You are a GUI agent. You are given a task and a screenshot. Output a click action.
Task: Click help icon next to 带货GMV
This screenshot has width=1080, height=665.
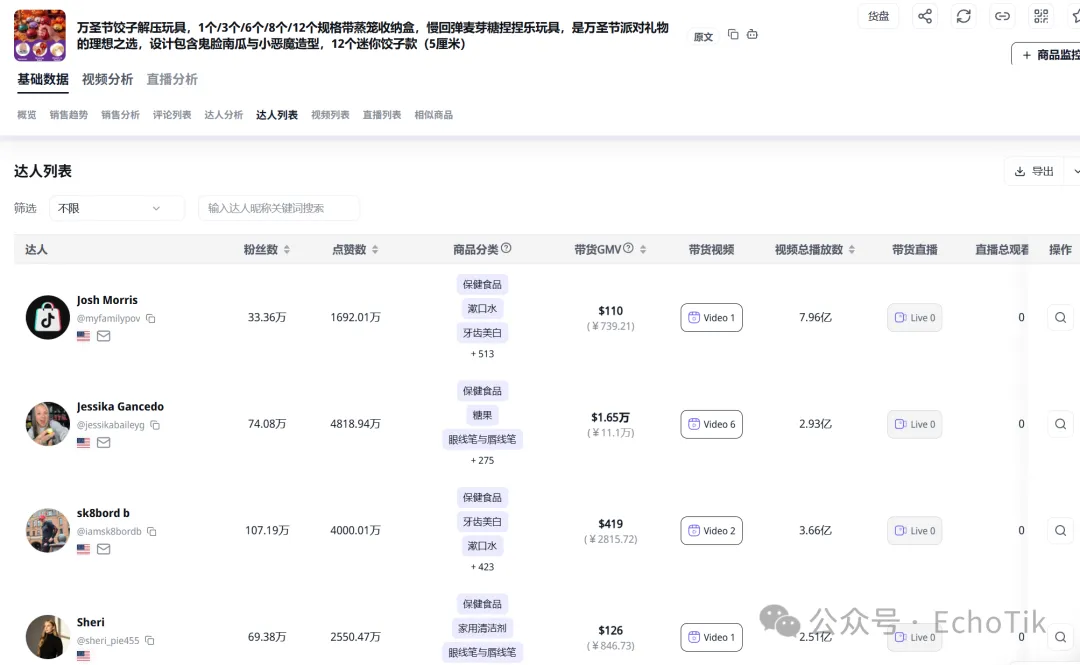[628, 249]
